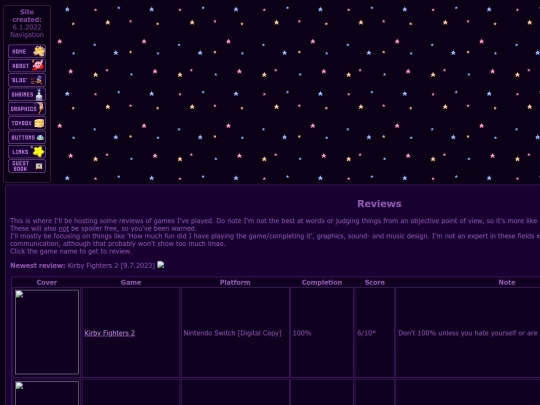The width and height of the screenshot is (540, 405).
Task: Go to the BUTTONS page
Action: pyautogui.click(x=27, y=137)
